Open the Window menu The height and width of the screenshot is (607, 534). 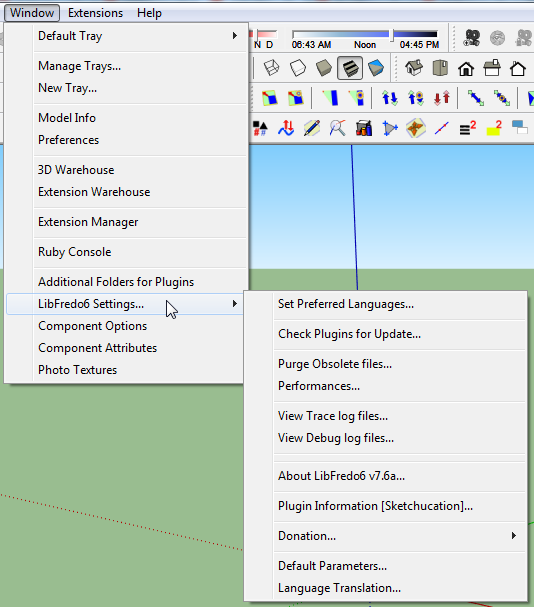click(32, 13)
